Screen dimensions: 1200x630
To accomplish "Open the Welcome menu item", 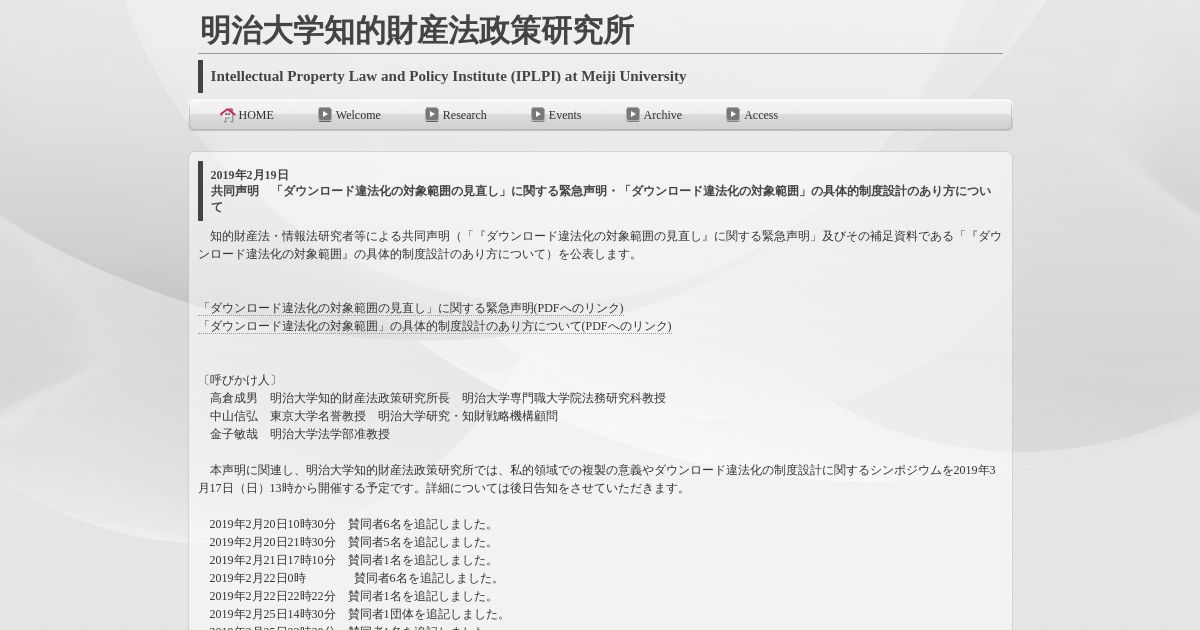I will (x=349, y=115).
